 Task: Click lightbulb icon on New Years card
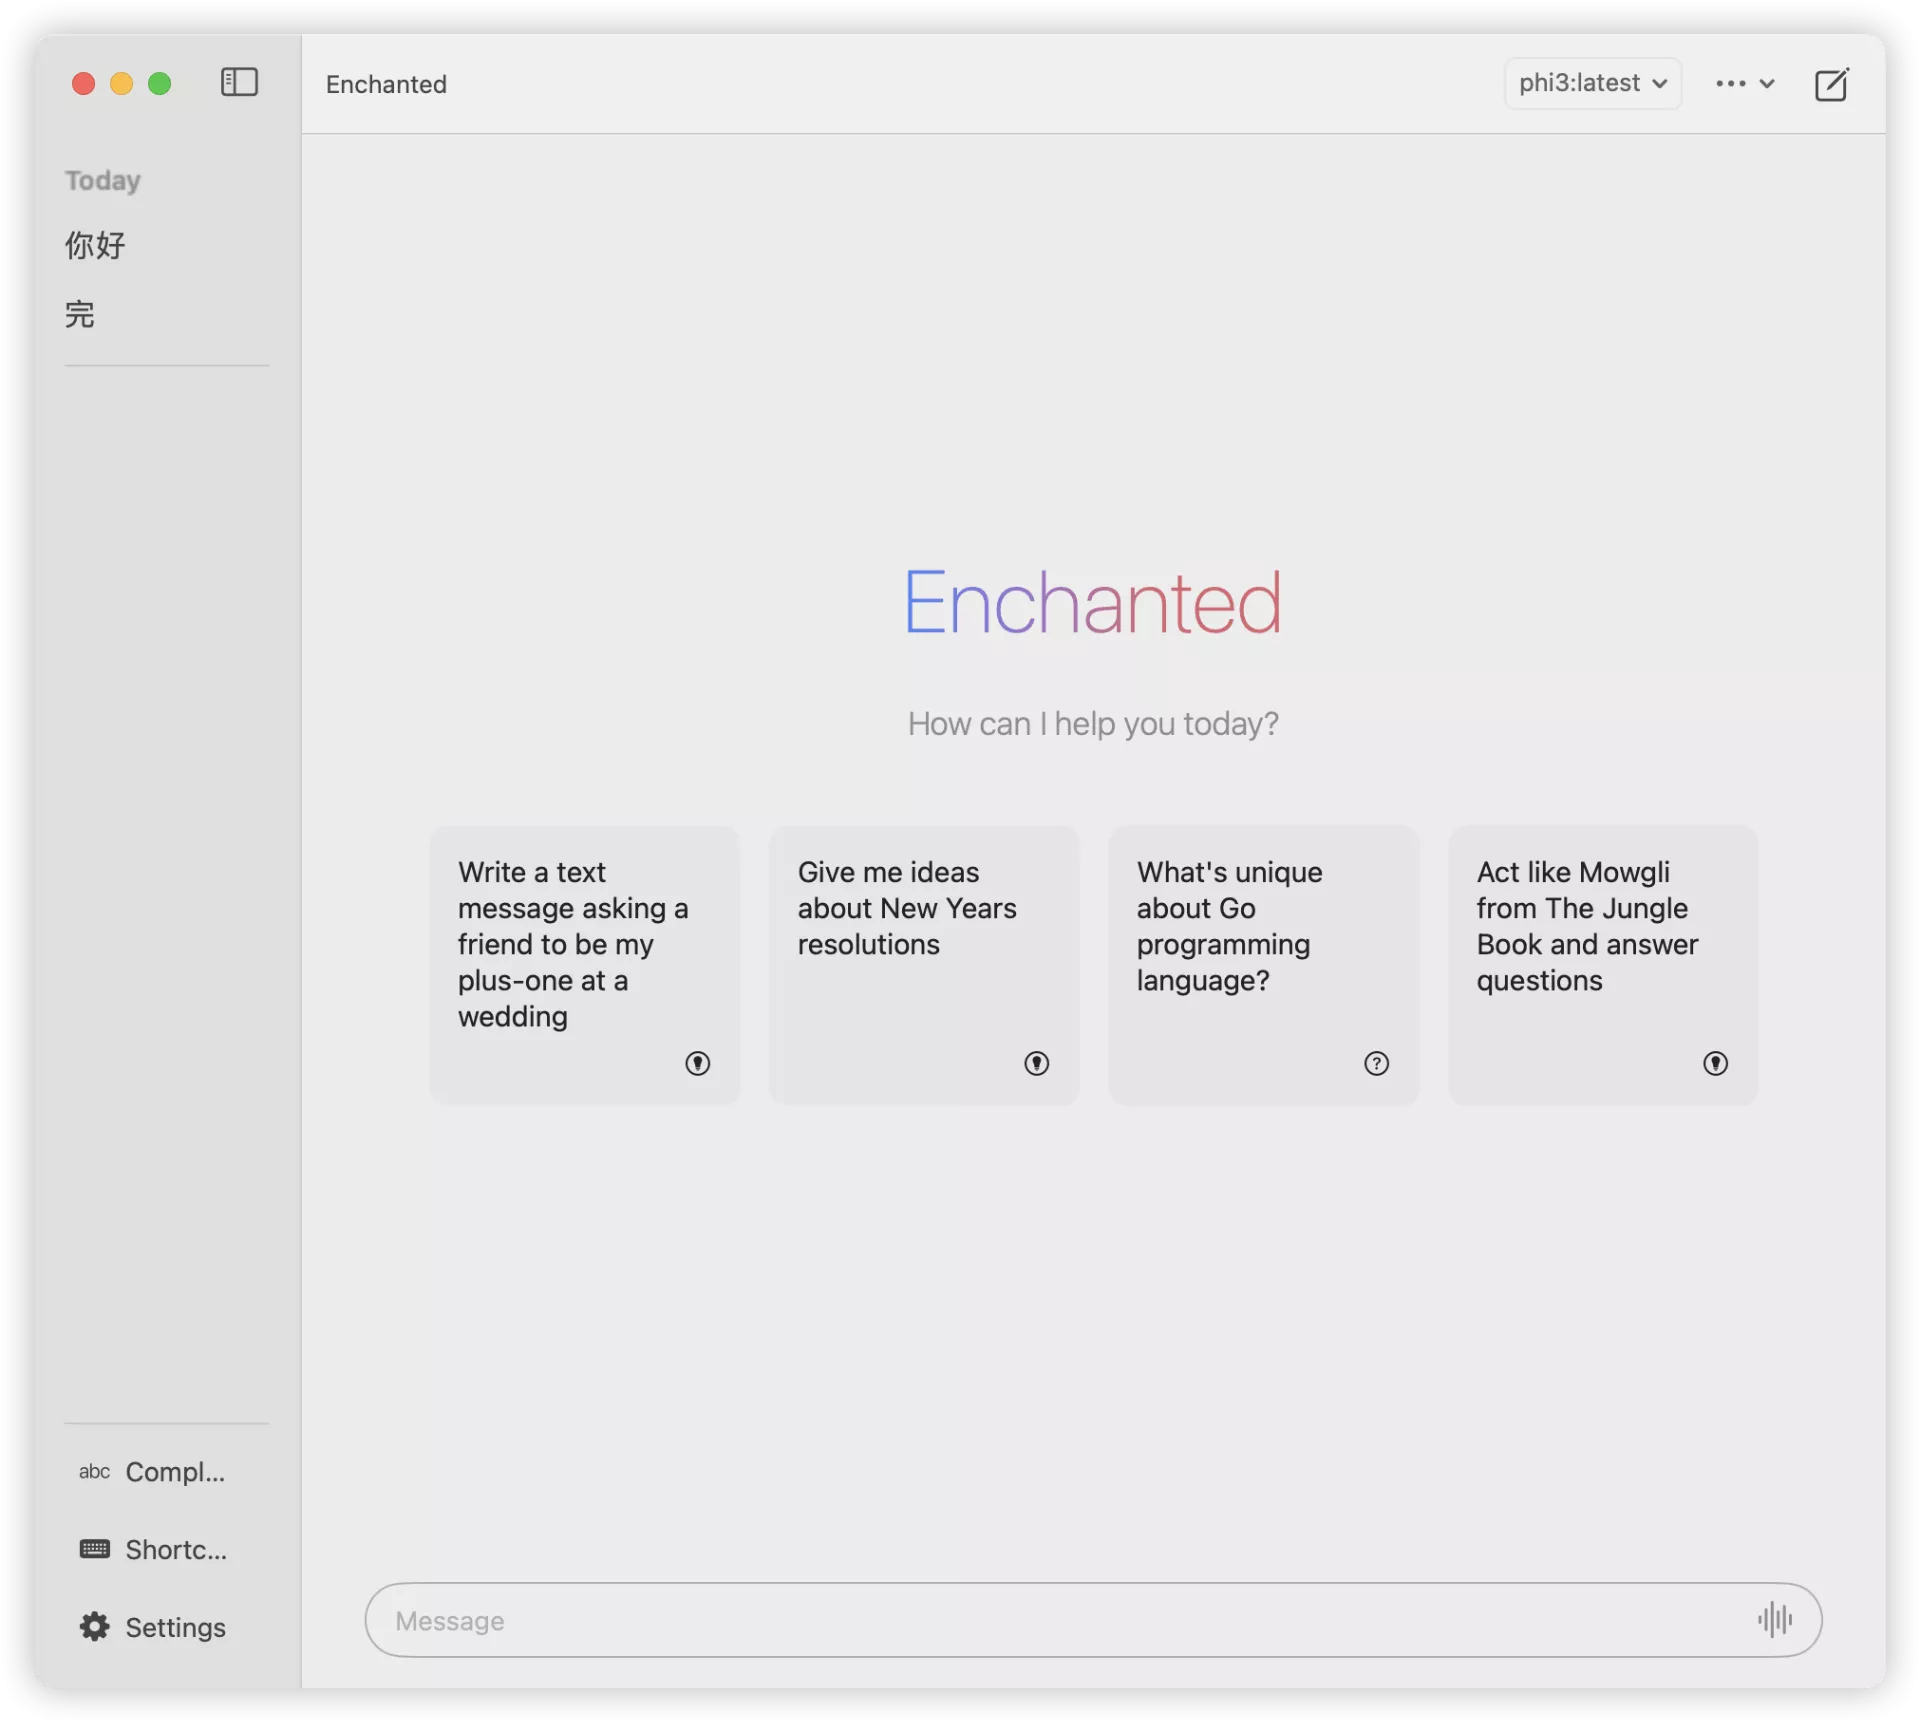click(1036, 1063)
